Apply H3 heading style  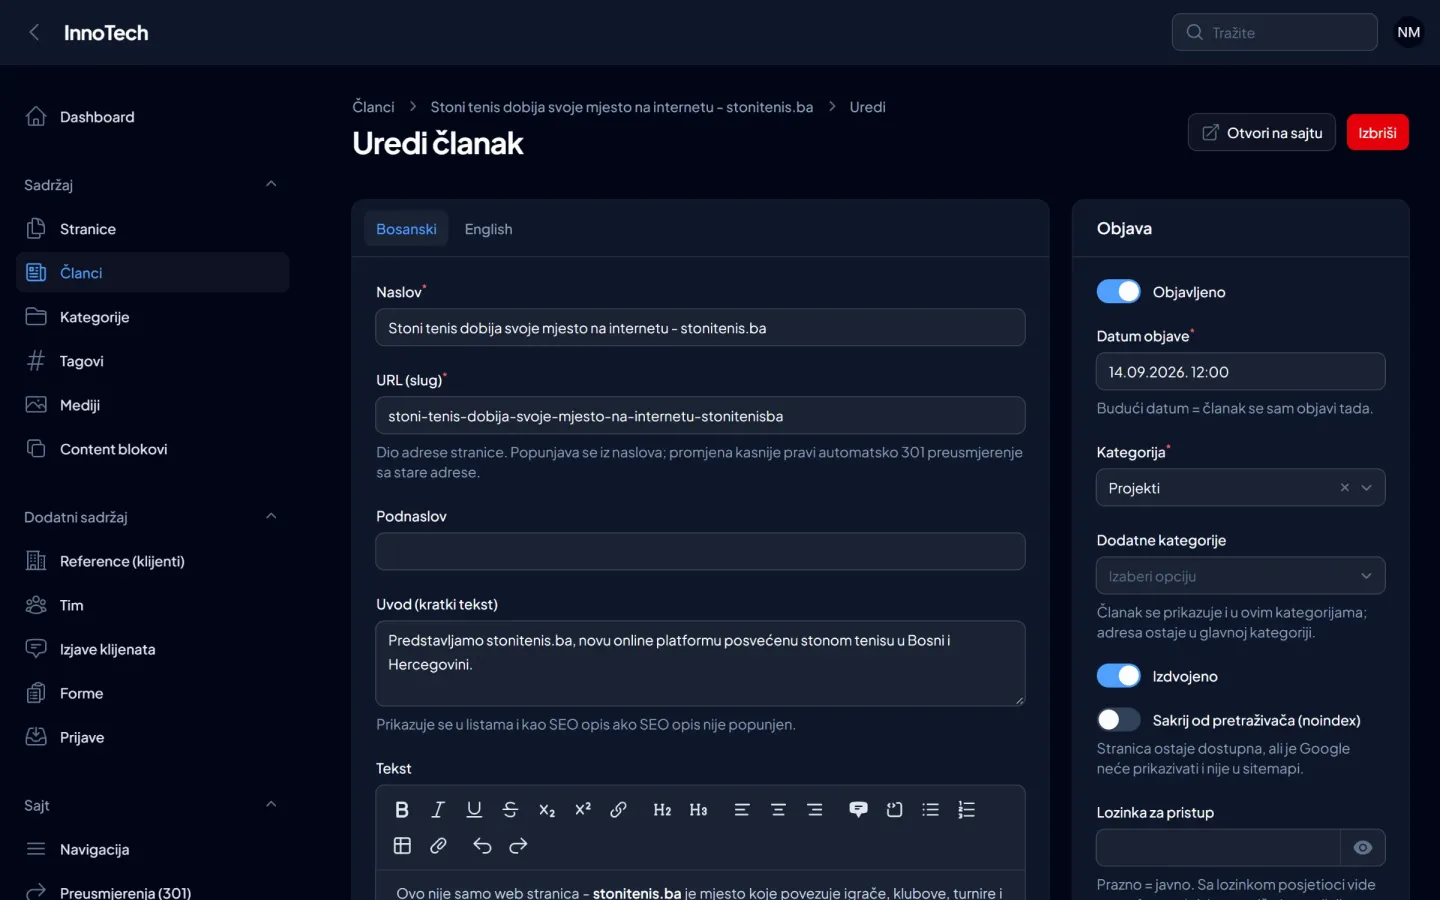[698, 810]
